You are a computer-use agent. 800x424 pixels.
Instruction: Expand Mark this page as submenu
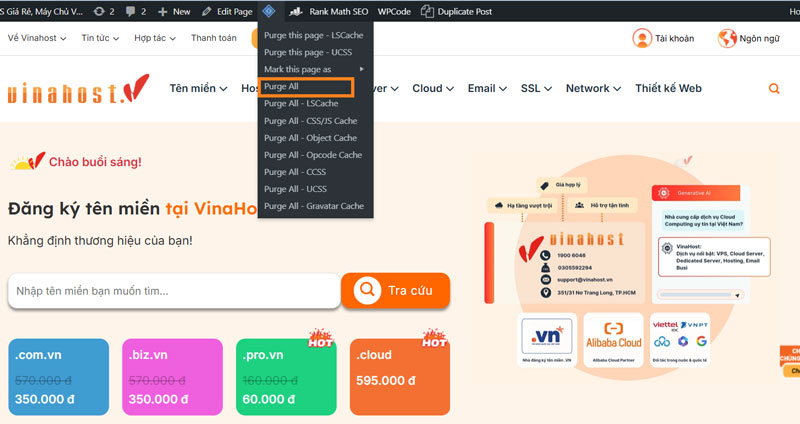(x=315, y=69)
